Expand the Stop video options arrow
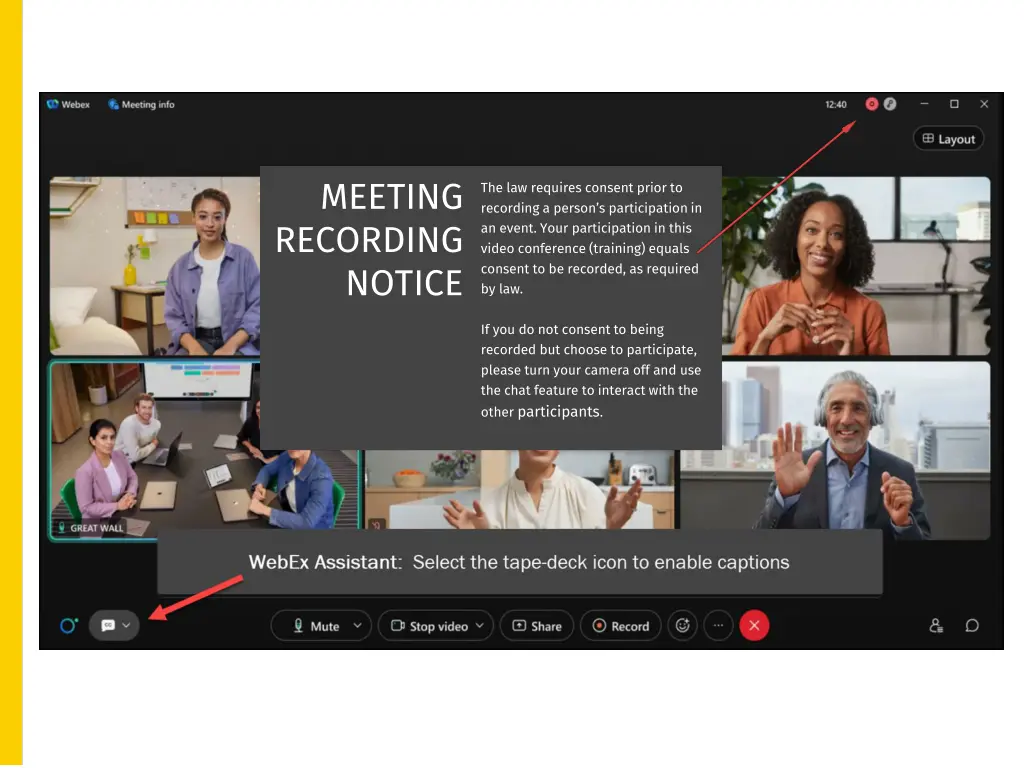Screen dimensions: 1024x768 (480, 626)
